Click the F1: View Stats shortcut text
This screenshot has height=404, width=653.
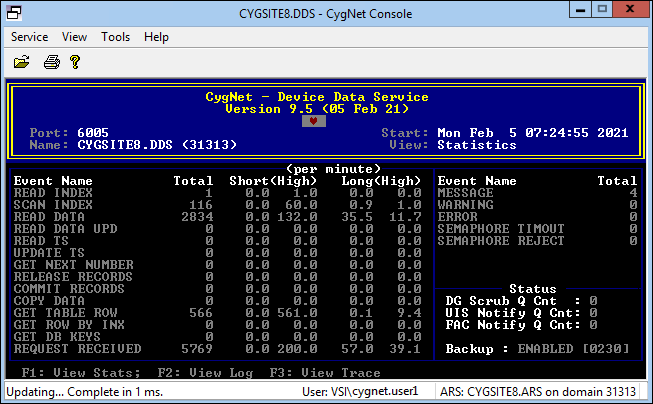81,373
